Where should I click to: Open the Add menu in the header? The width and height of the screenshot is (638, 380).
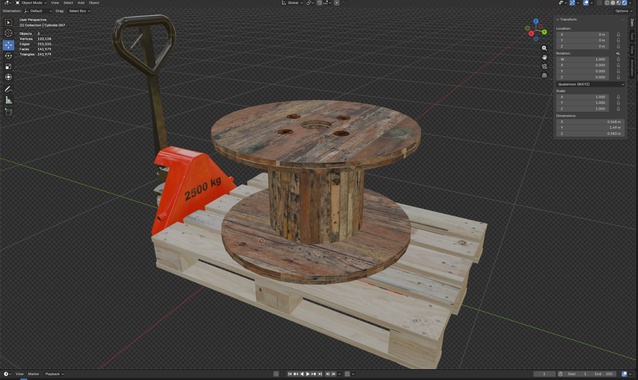tap(81, 3)
